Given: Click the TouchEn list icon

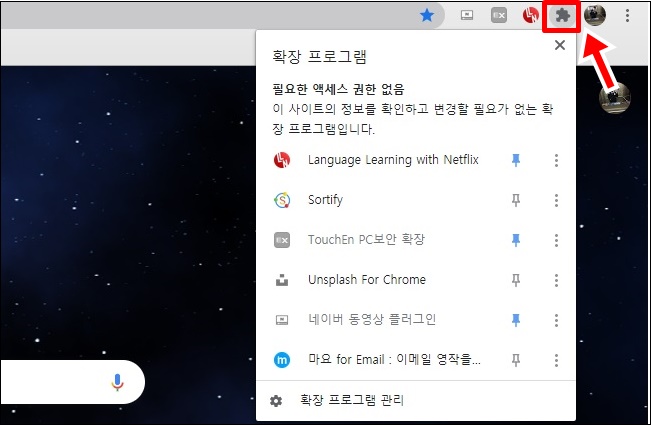Looking at the screenshot, I should click(282, 240).
